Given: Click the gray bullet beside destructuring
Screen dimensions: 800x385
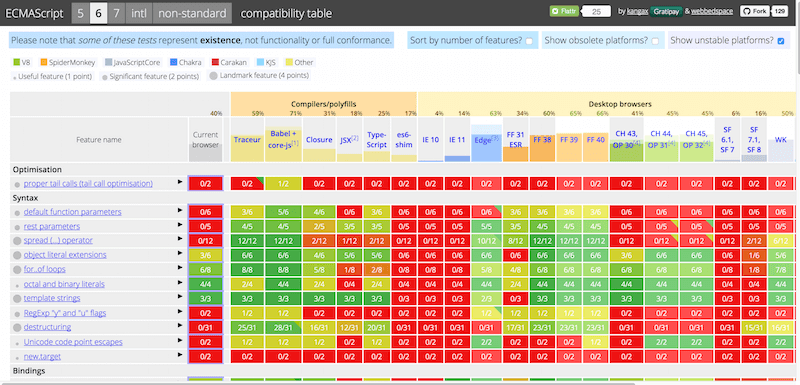Looking at the screenshot, I should (x=17, y=327).
